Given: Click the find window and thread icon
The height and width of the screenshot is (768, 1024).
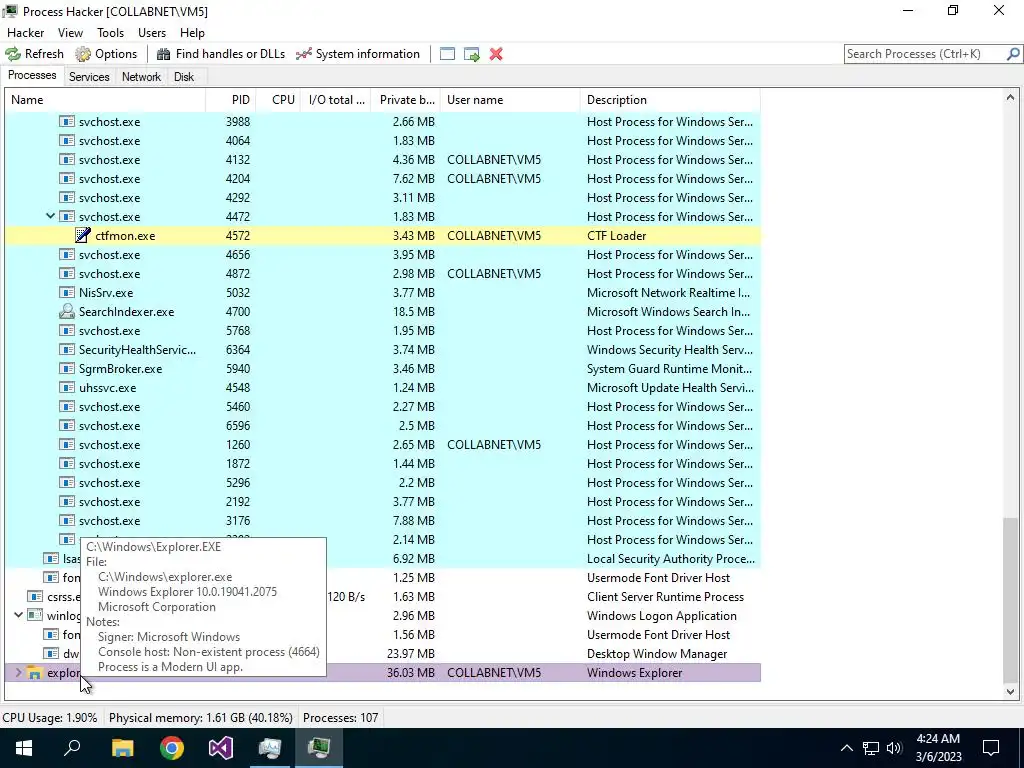Looking at the screenshot, I should [x=472, y=54].
